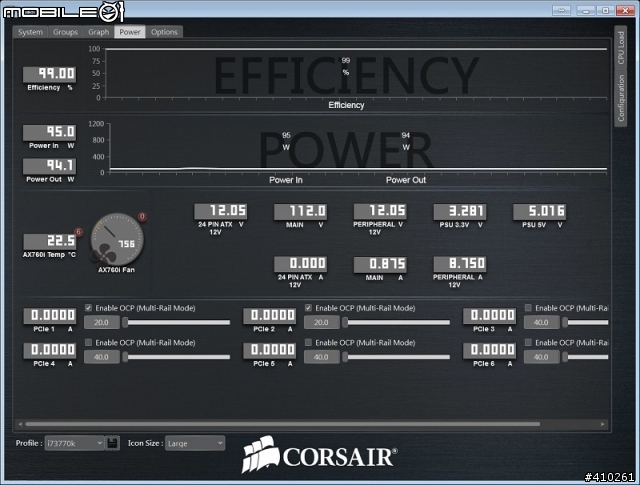The image size is (640, 485).
Task: Click the PCIe 1 current readout
Action: [50, 316]
